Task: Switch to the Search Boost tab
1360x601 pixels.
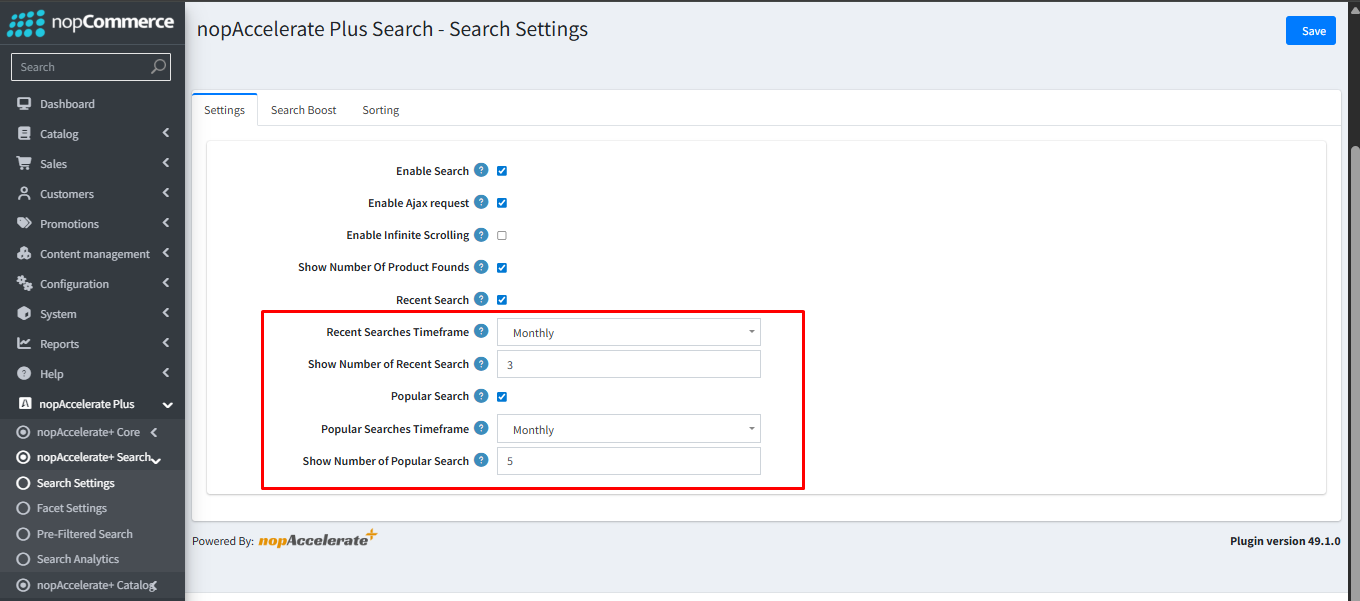Action: tap(303, 109)
